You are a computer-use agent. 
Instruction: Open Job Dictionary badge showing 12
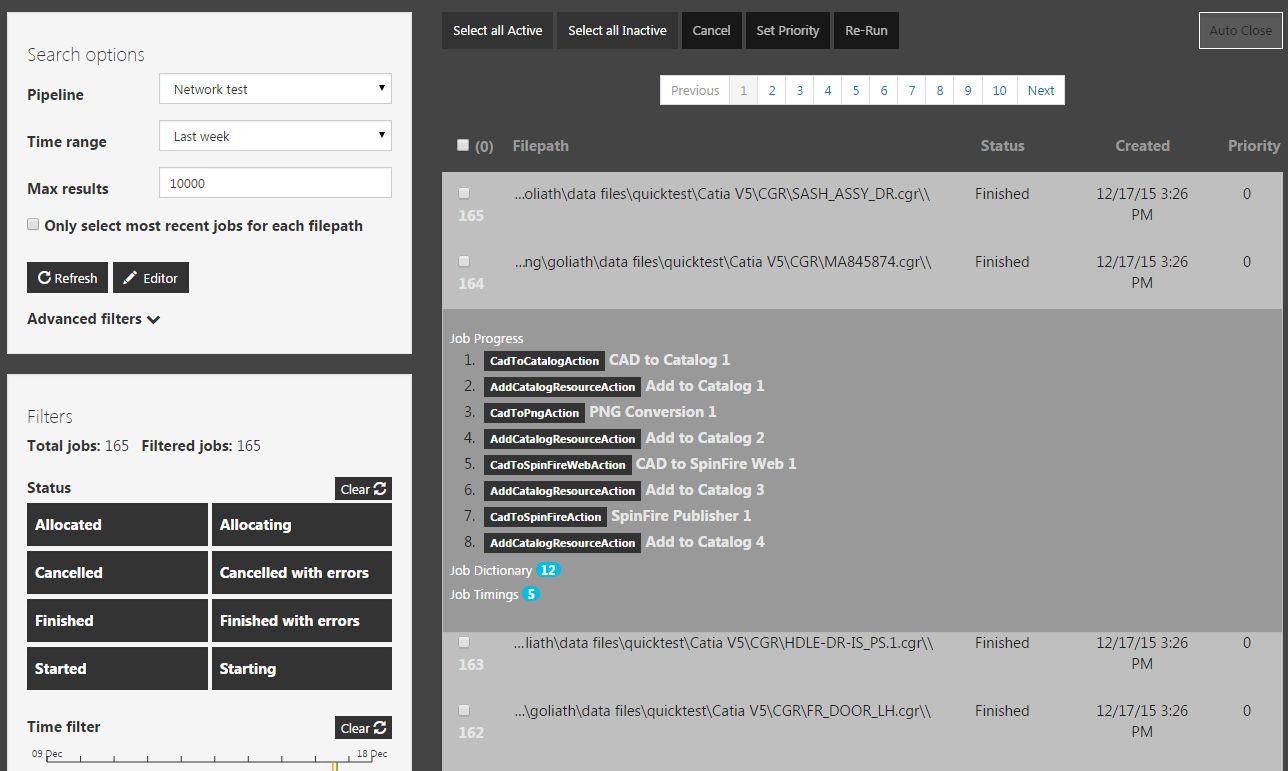(548, 570)
